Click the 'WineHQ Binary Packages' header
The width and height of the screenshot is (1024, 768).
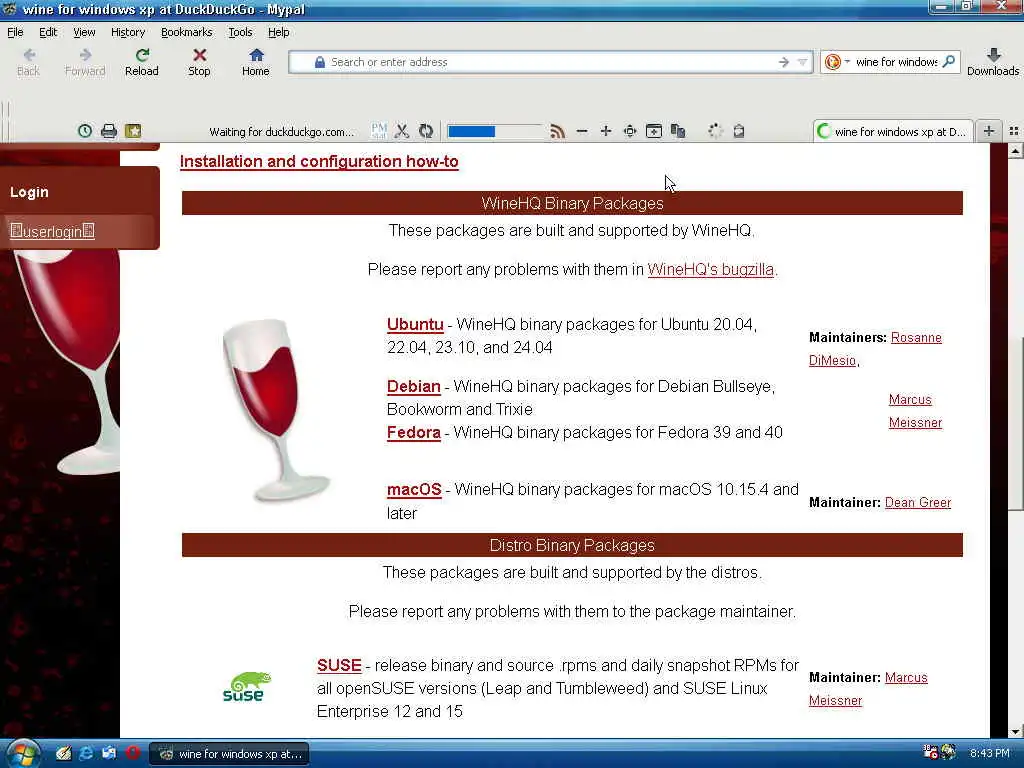(x=572, y=203)
